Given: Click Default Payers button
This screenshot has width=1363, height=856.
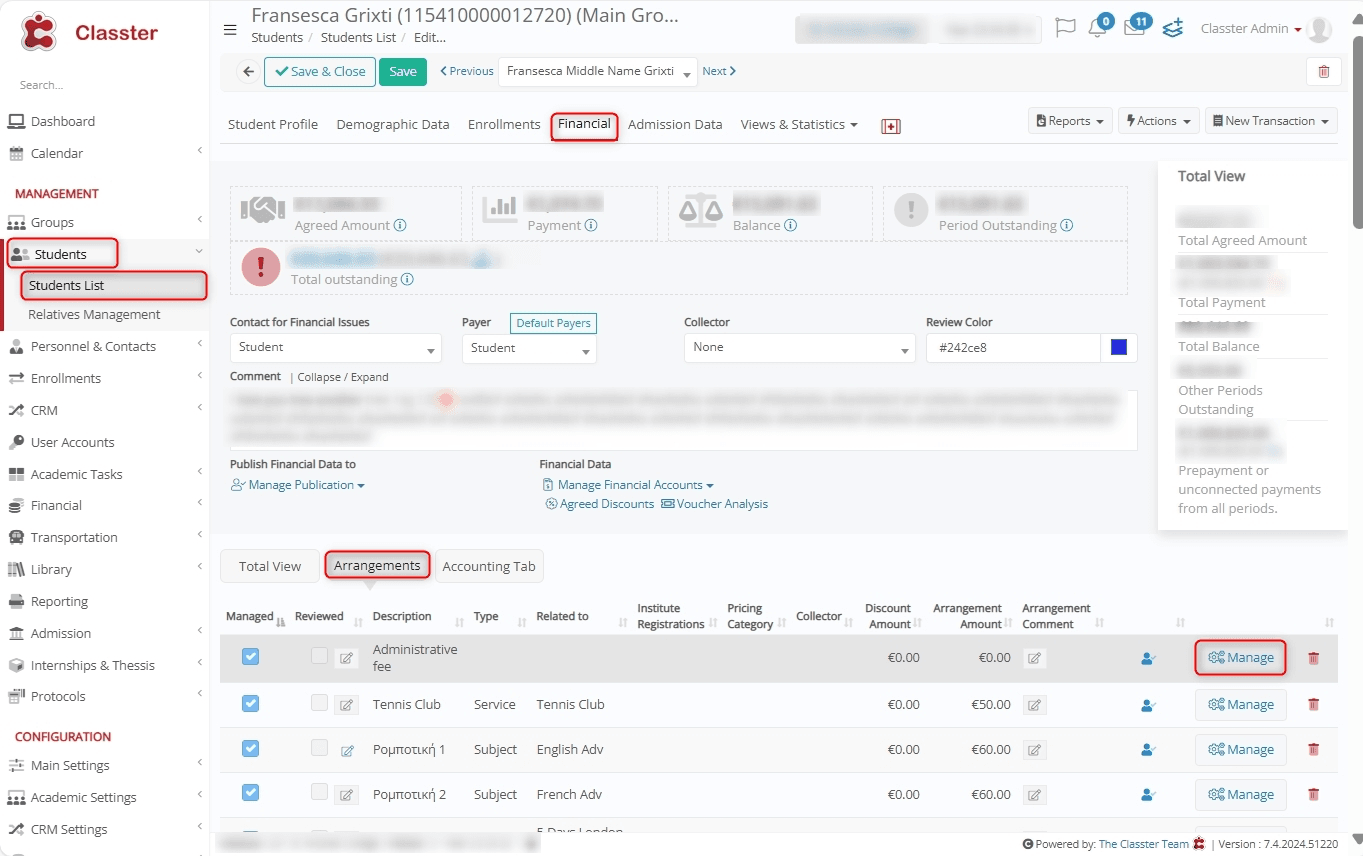Looking at the screenshot, I should [553, 323].
